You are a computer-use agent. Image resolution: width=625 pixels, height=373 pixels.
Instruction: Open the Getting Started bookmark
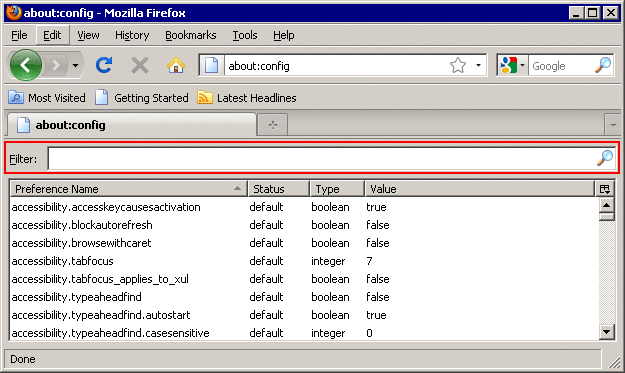(142, 98)
